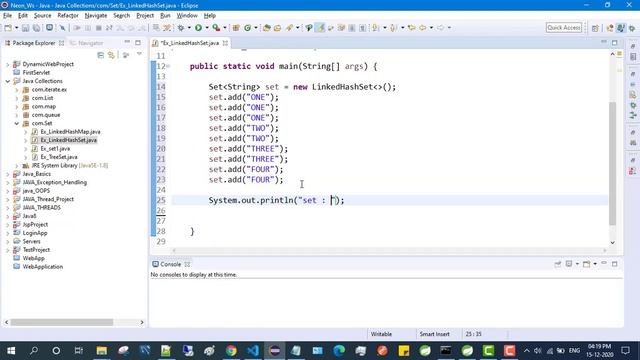Open Microsoft Edge from the taskbar

coord(339,350)
